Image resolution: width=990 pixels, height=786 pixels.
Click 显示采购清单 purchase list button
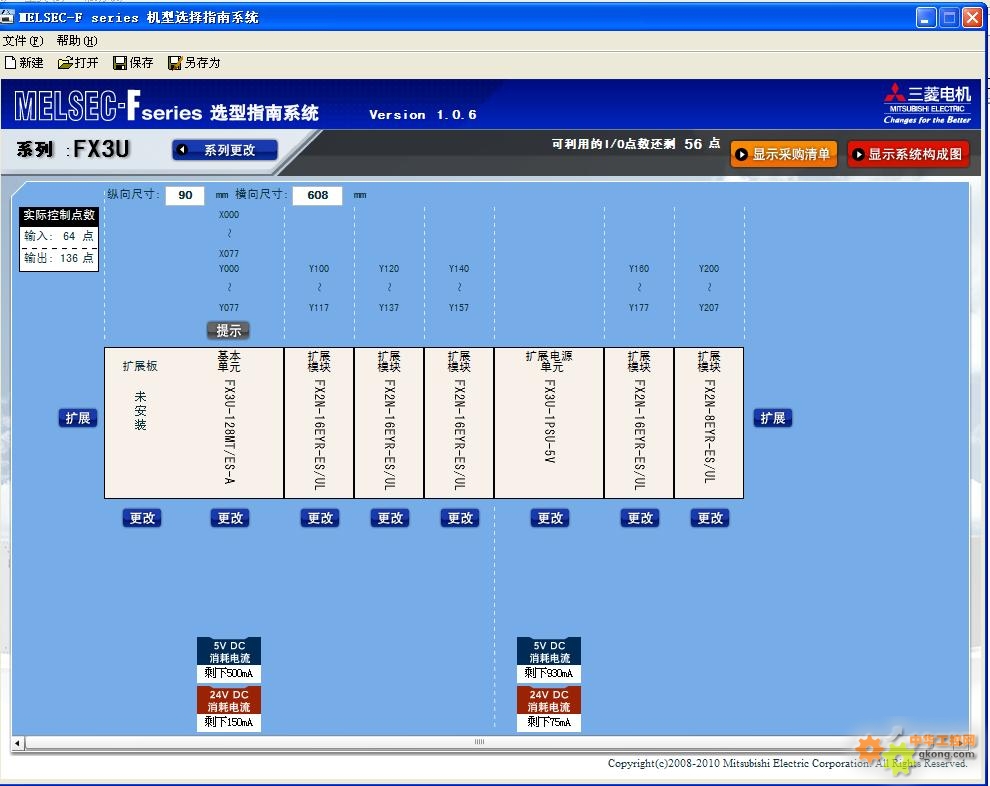pyautogui.click(x=784, y=154)
